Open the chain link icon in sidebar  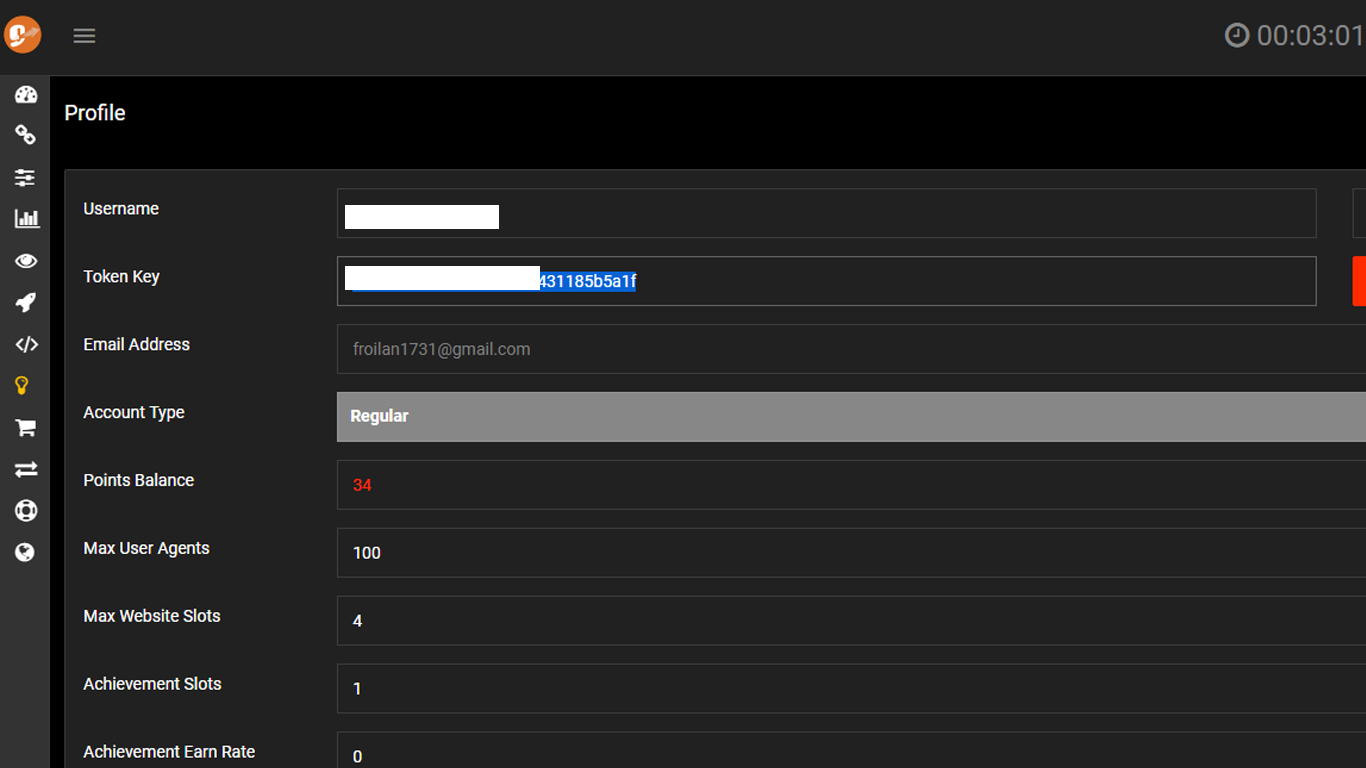[26, 135]
